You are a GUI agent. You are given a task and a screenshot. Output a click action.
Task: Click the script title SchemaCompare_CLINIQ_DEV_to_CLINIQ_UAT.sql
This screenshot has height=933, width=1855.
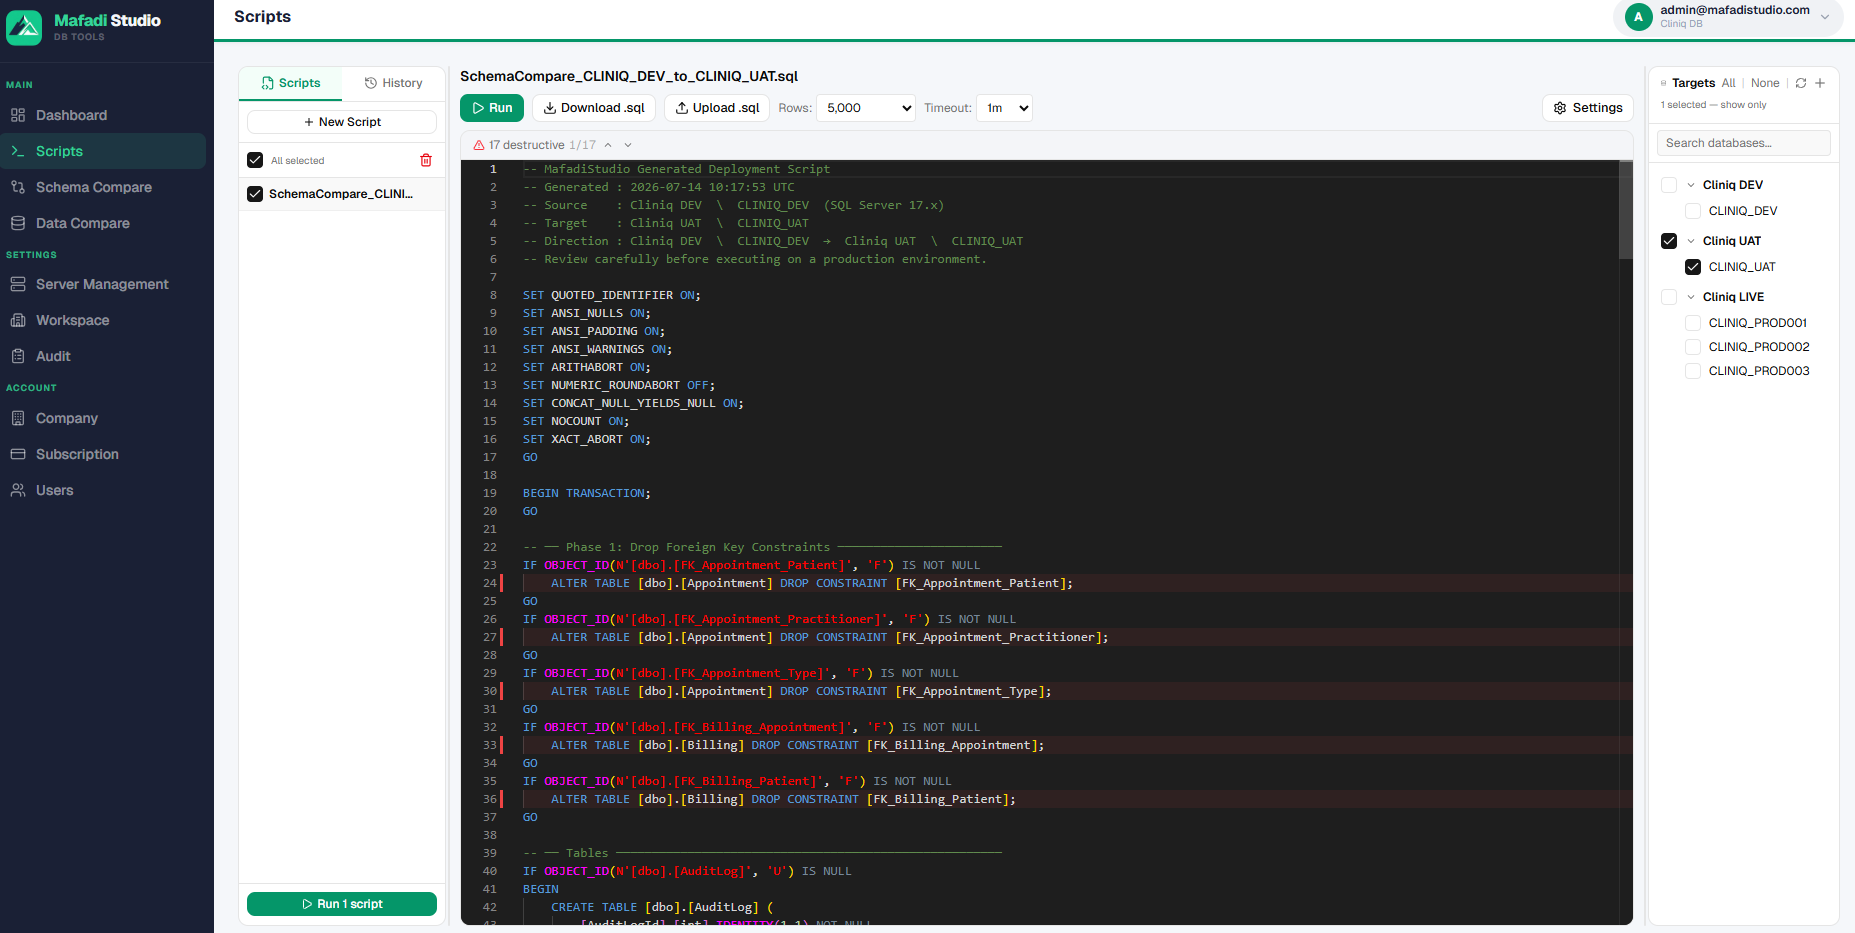[x=629, y=76]
